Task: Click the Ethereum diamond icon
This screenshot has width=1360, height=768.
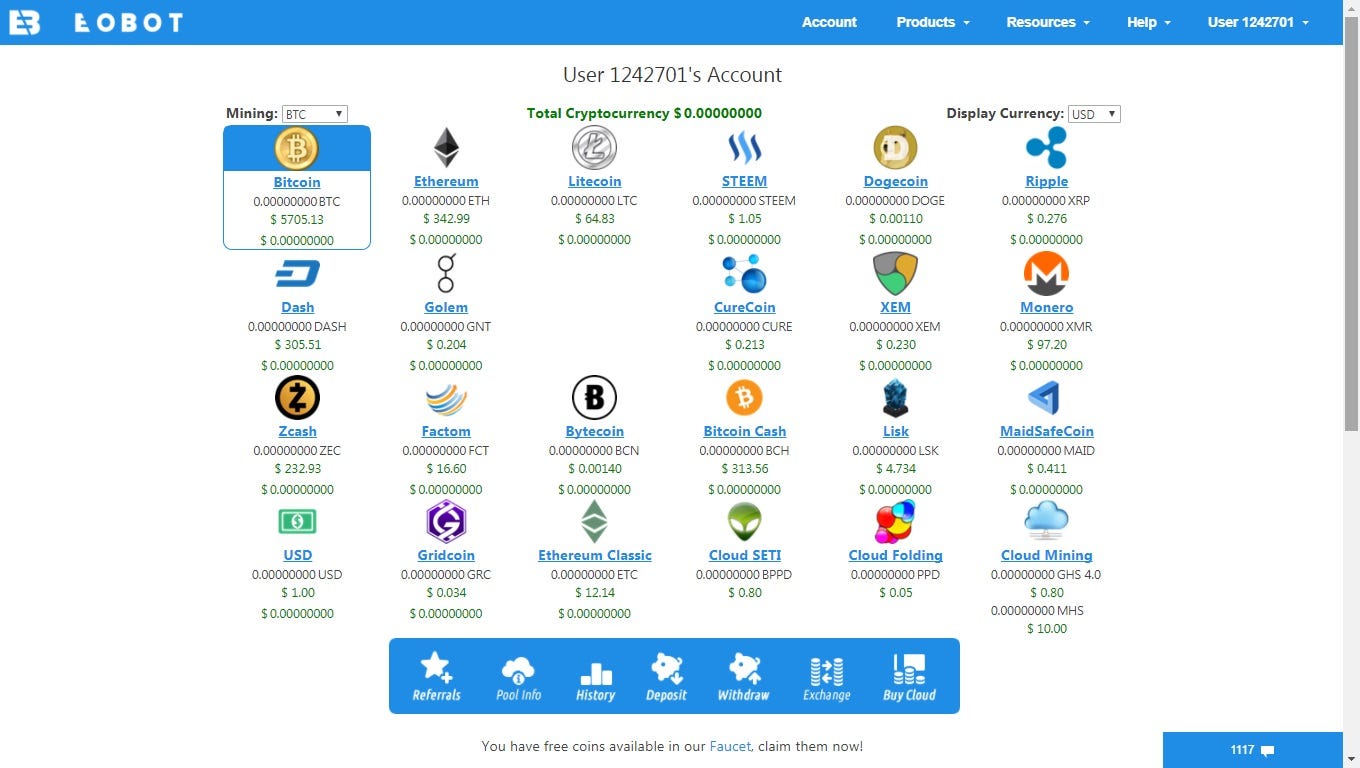Action: coord(446,148)
